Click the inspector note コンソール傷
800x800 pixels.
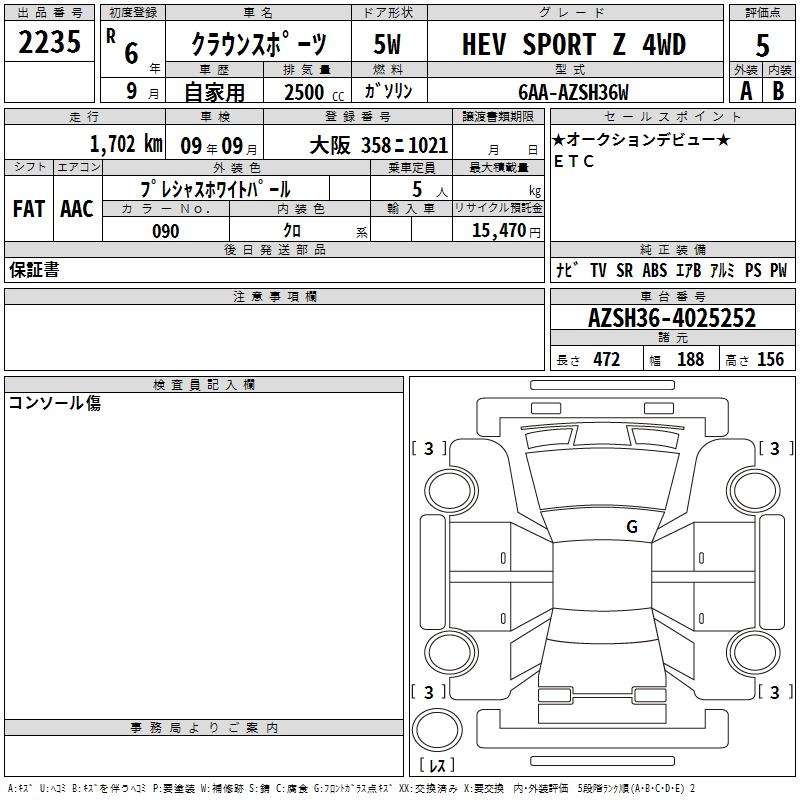[55, 404]
